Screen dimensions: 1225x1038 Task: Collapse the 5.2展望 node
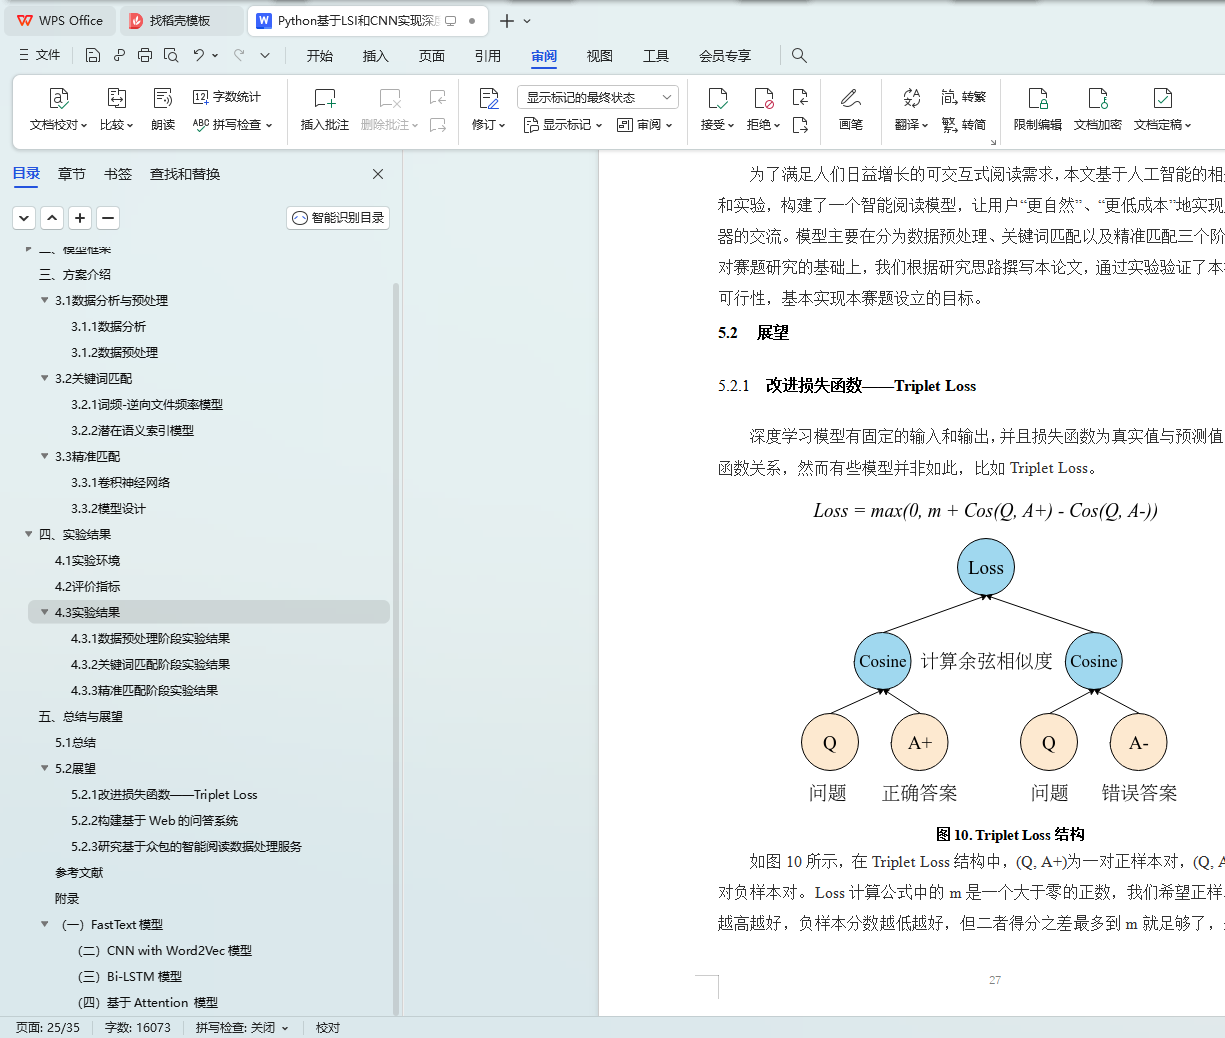[x=44, y=768]
